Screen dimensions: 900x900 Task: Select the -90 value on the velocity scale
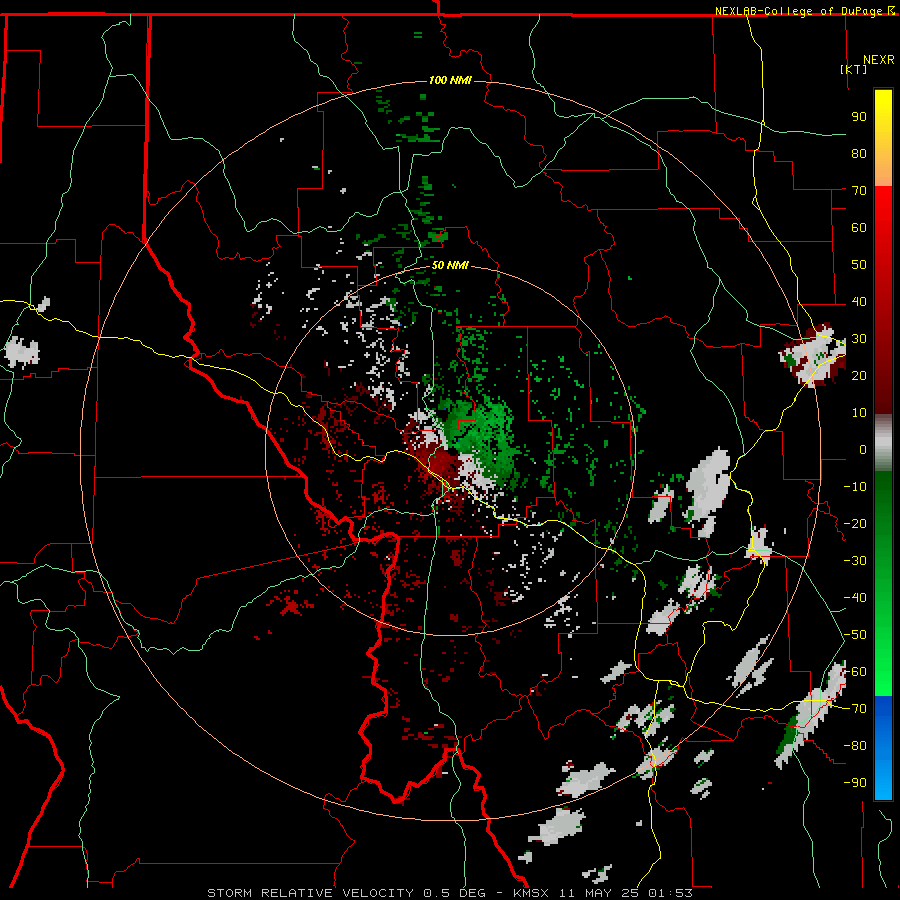pyautogui.click(x=855, y=783)
